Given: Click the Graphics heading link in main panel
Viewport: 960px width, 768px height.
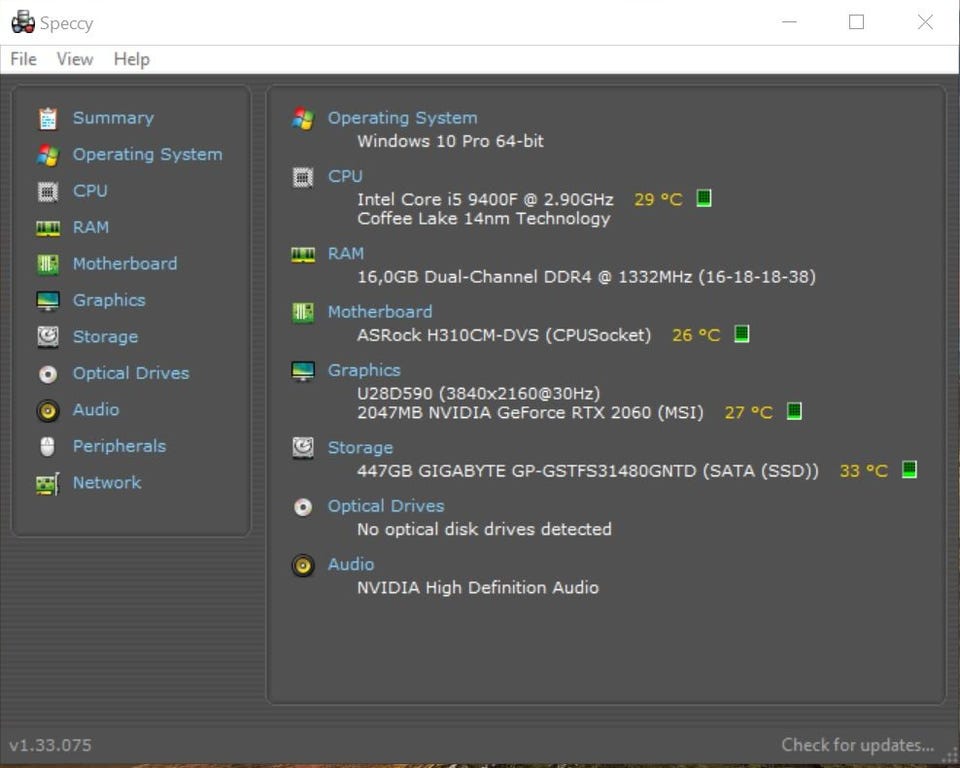Looking at the screenshot, I should 364,371.
